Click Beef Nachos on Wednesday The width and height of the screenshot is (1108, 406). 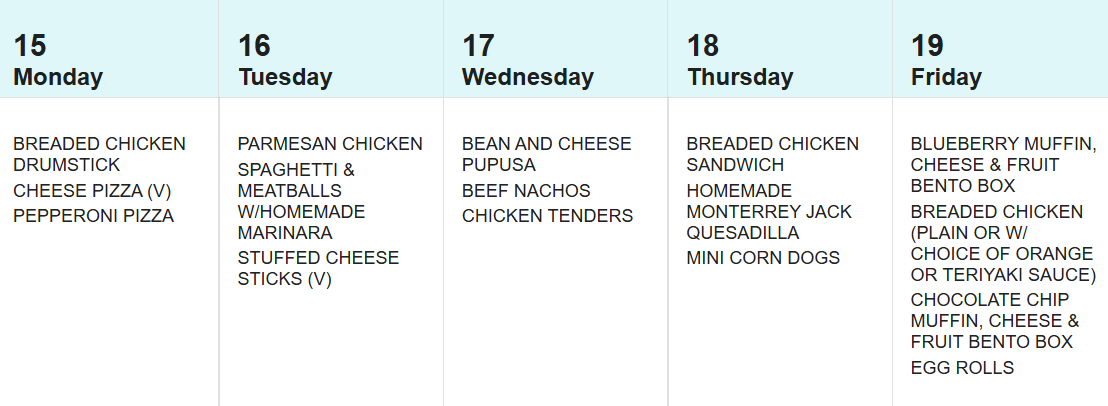526,191
